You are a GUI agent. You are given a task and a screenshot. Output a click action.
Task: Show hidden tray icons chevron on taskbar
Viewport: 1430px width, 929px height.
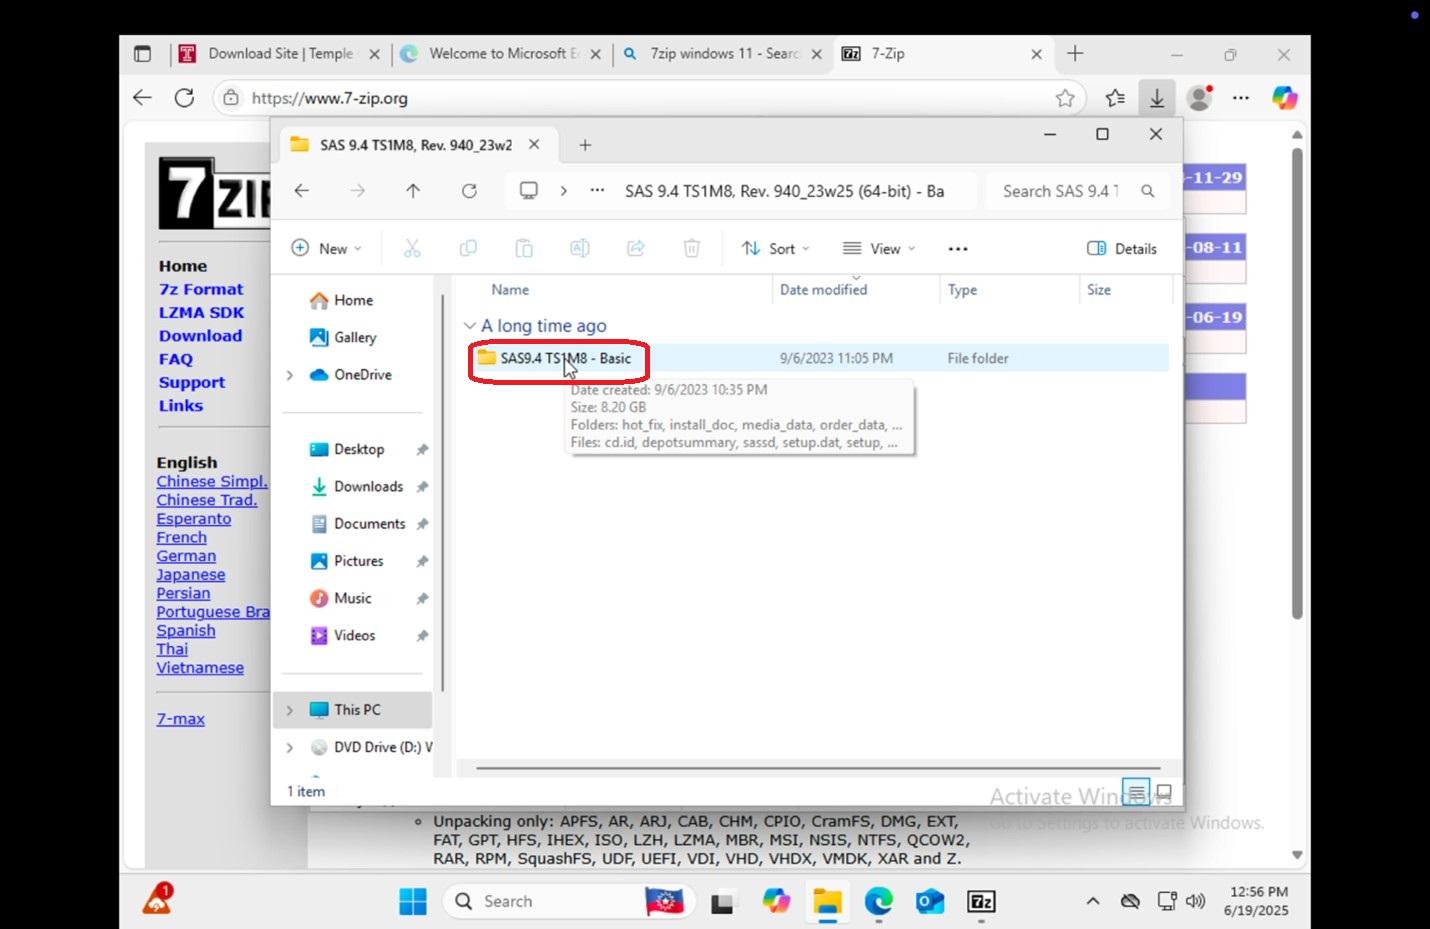(1093, 902)
